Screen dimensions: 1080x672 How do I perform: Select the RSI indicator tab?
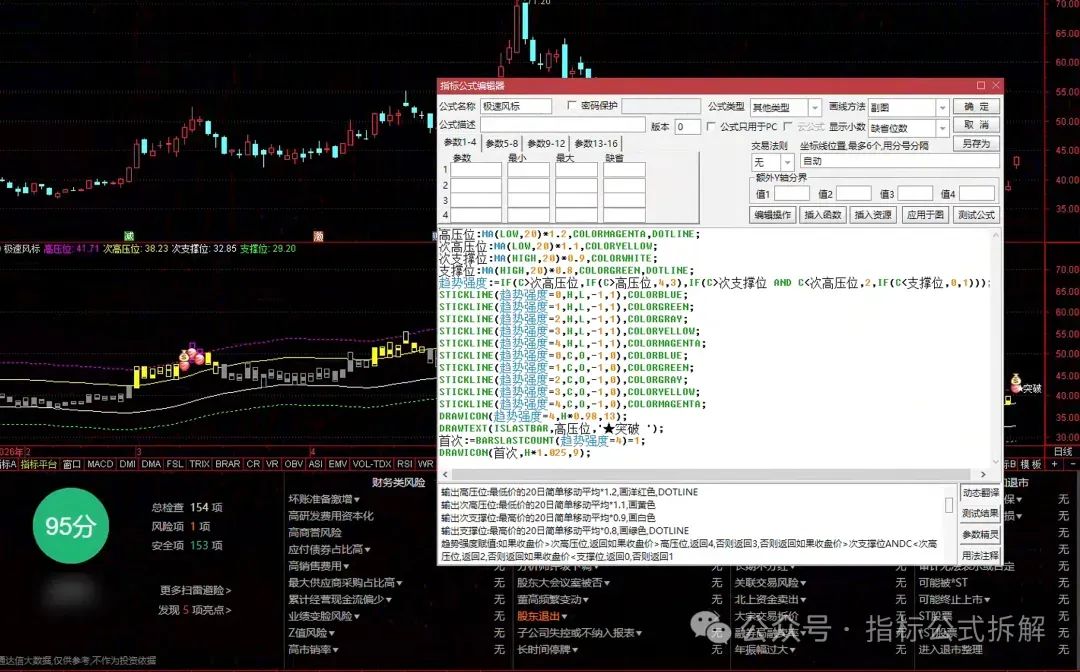point(404,464)
